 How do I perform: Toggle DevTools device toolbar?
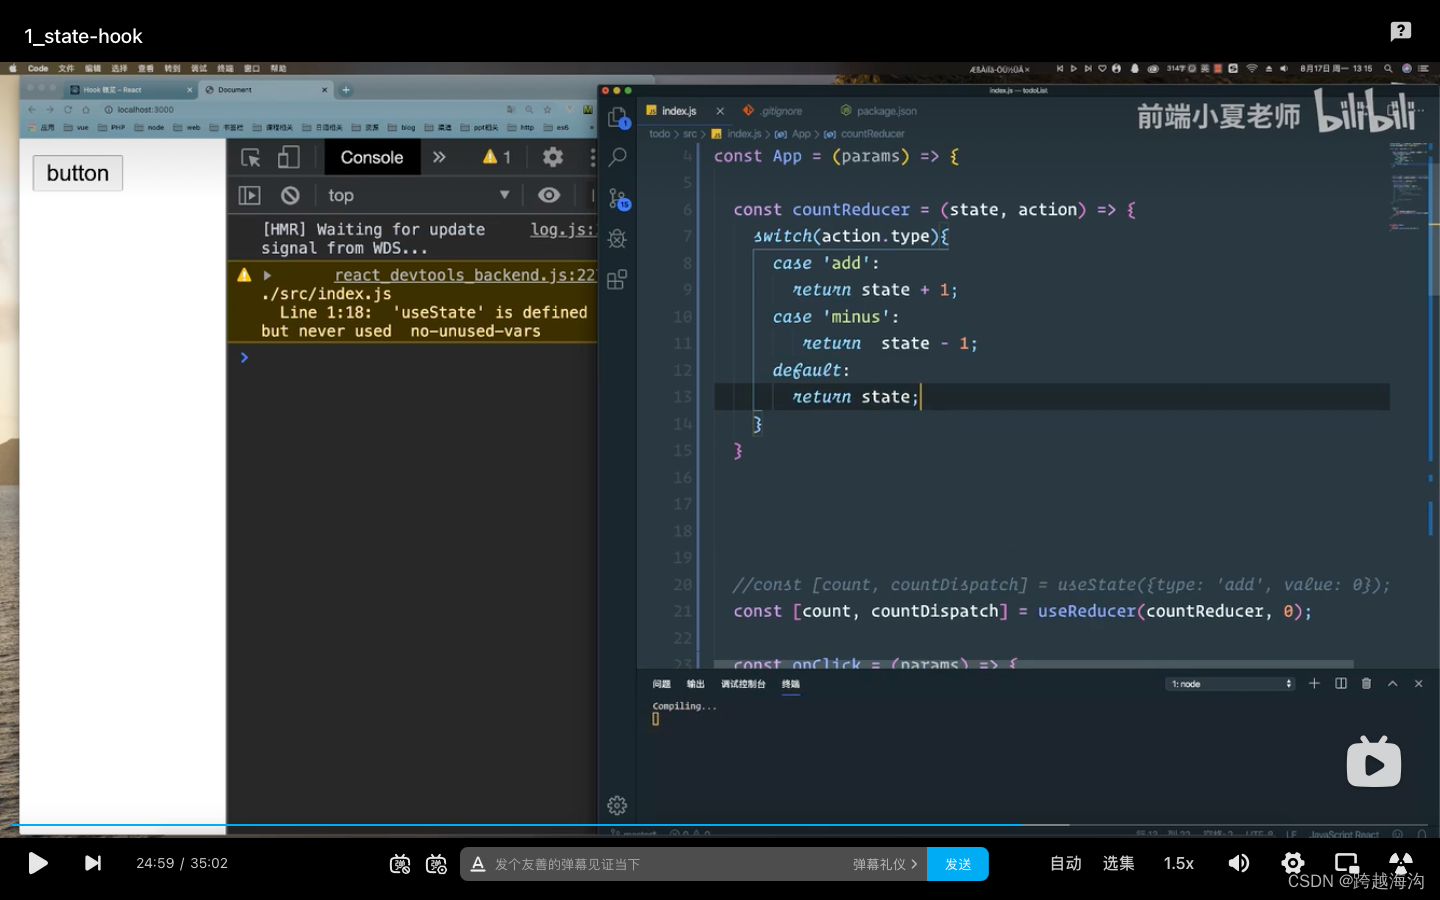pos(289,157)
